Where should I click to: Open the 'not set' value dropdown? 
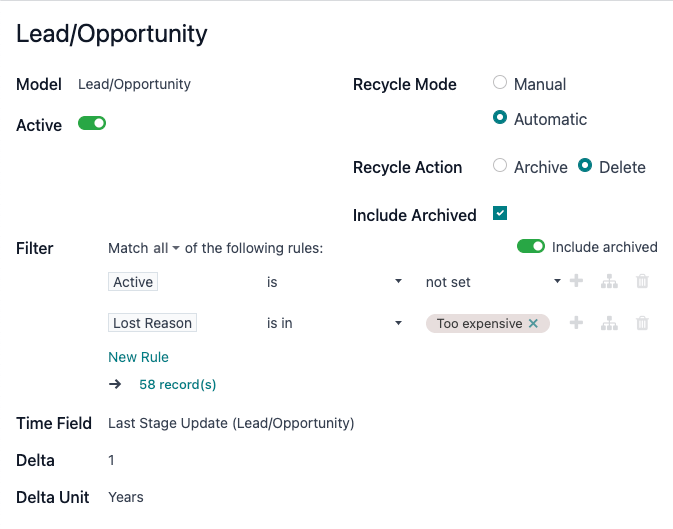click(x=493, y=282)
